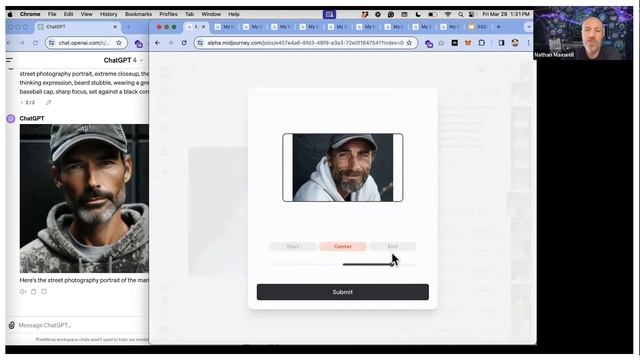Open the Profiles menu
The image size is (640, 360).
[x=168, y=14]
